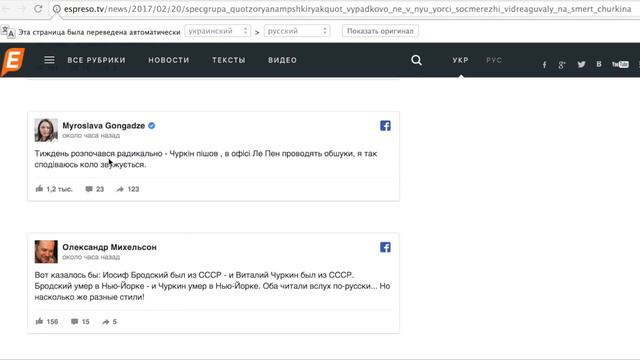The image size is (640, 360).
Task: Click post text starting Вот казалось бы
Action: coord(212,286)
